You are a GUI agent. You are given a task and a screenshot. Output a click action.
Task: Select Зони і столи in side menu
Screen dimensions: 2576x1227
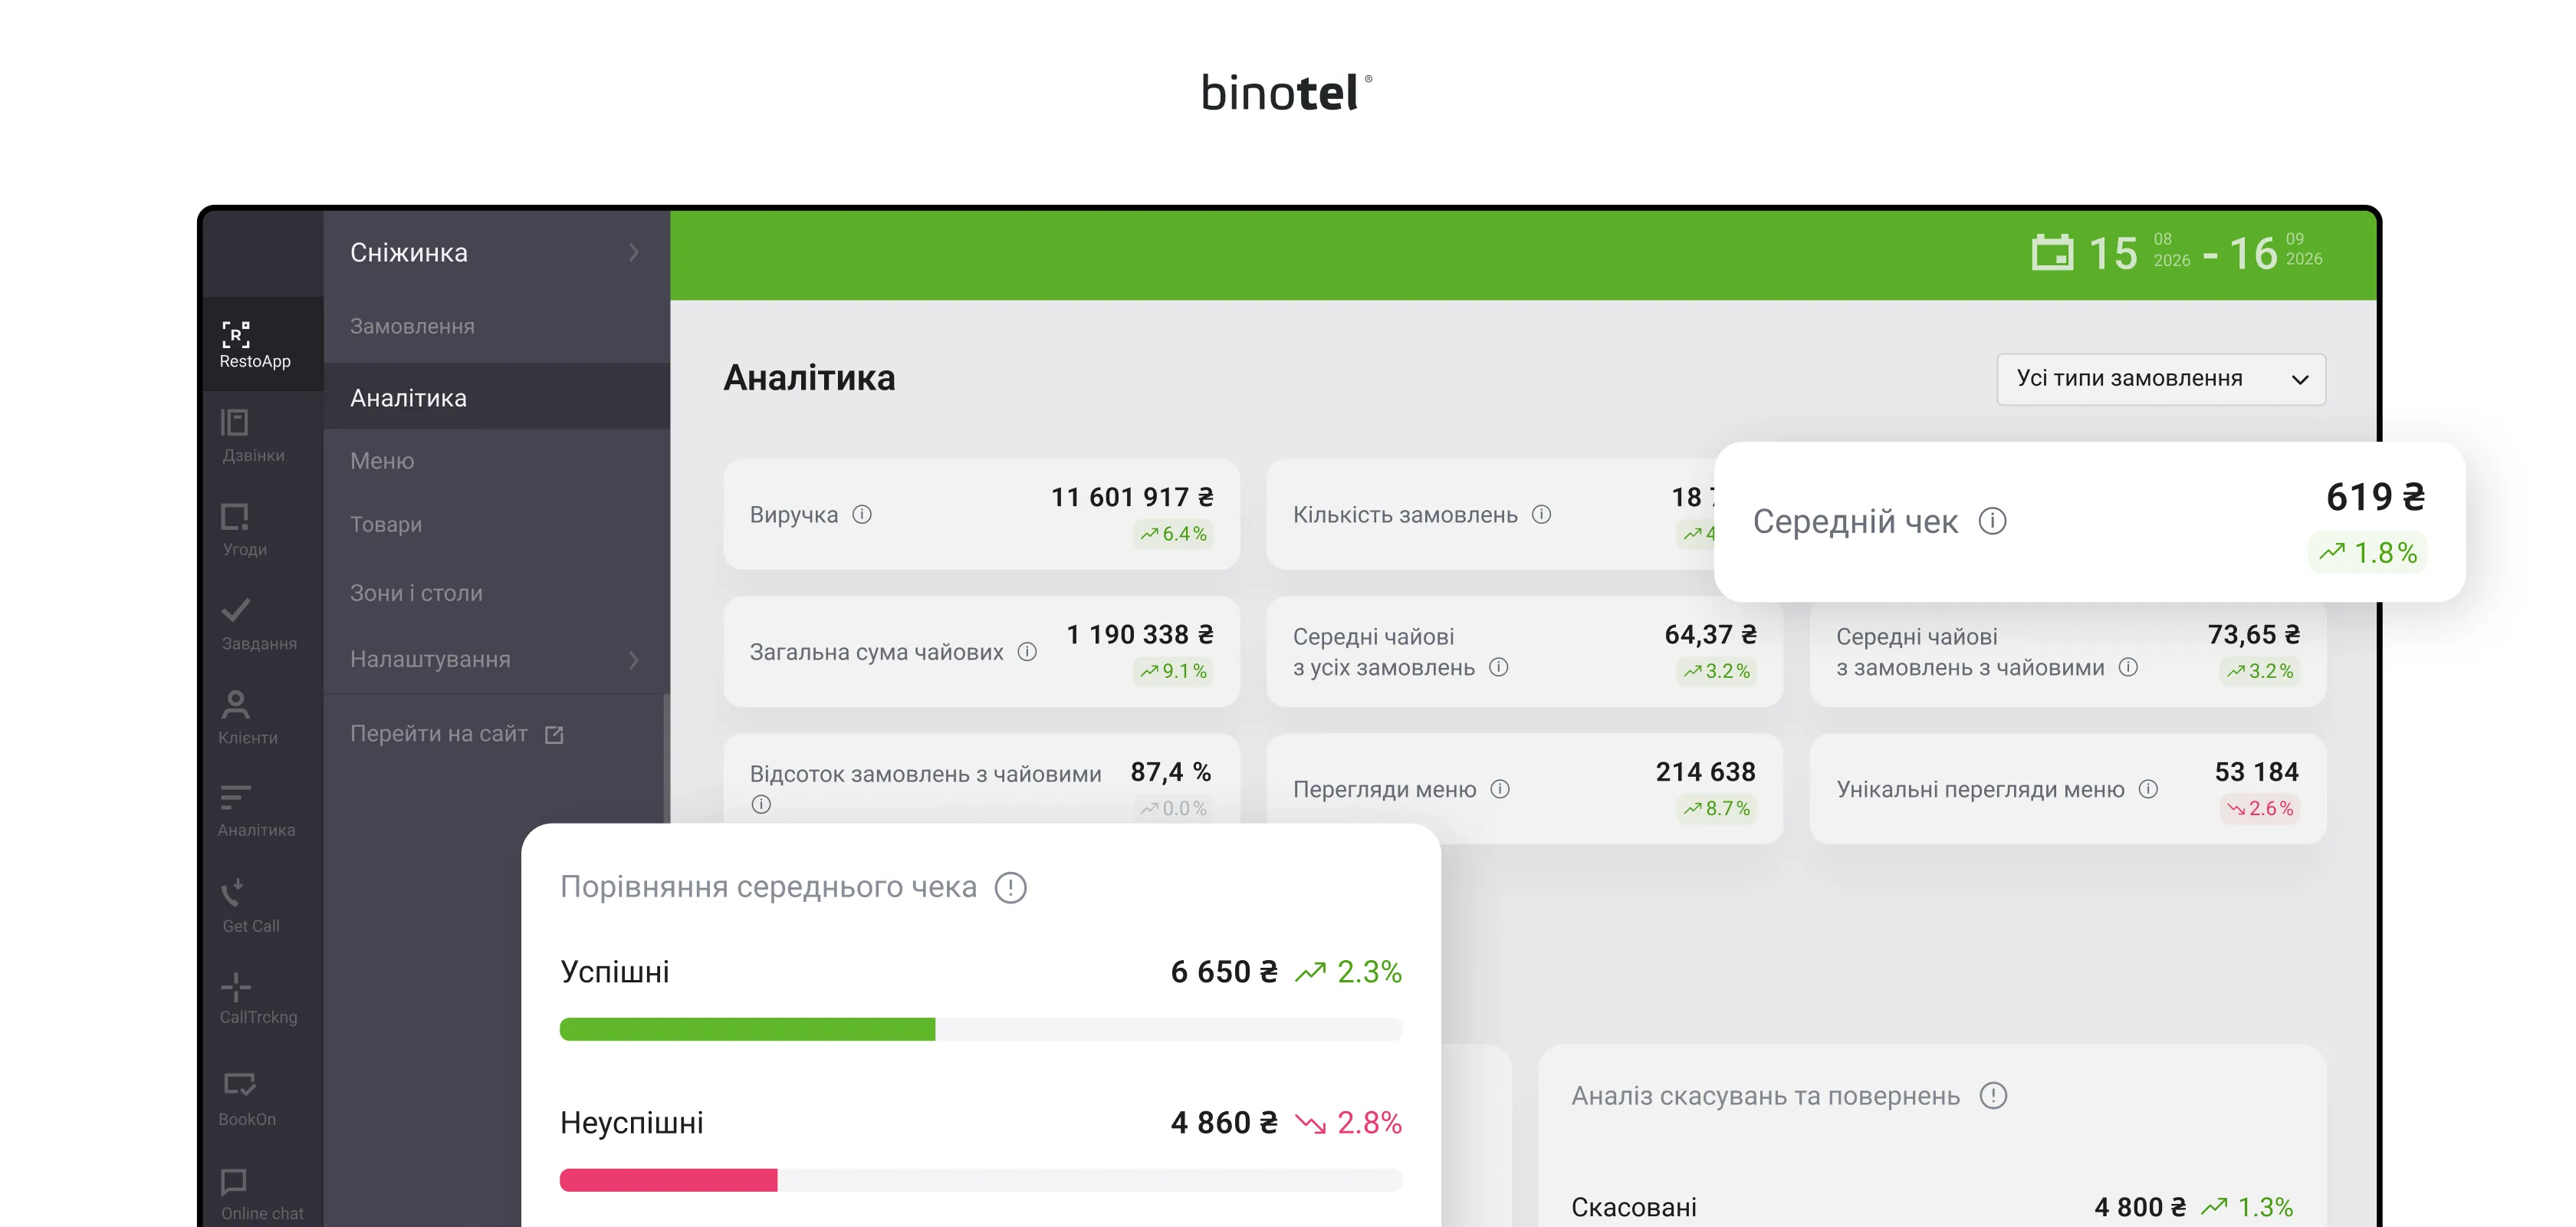496,592
